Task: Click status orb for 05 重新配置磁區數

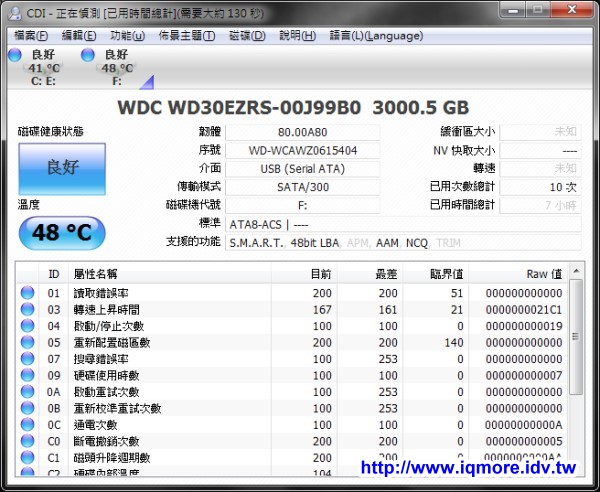Action: [27, 342]
